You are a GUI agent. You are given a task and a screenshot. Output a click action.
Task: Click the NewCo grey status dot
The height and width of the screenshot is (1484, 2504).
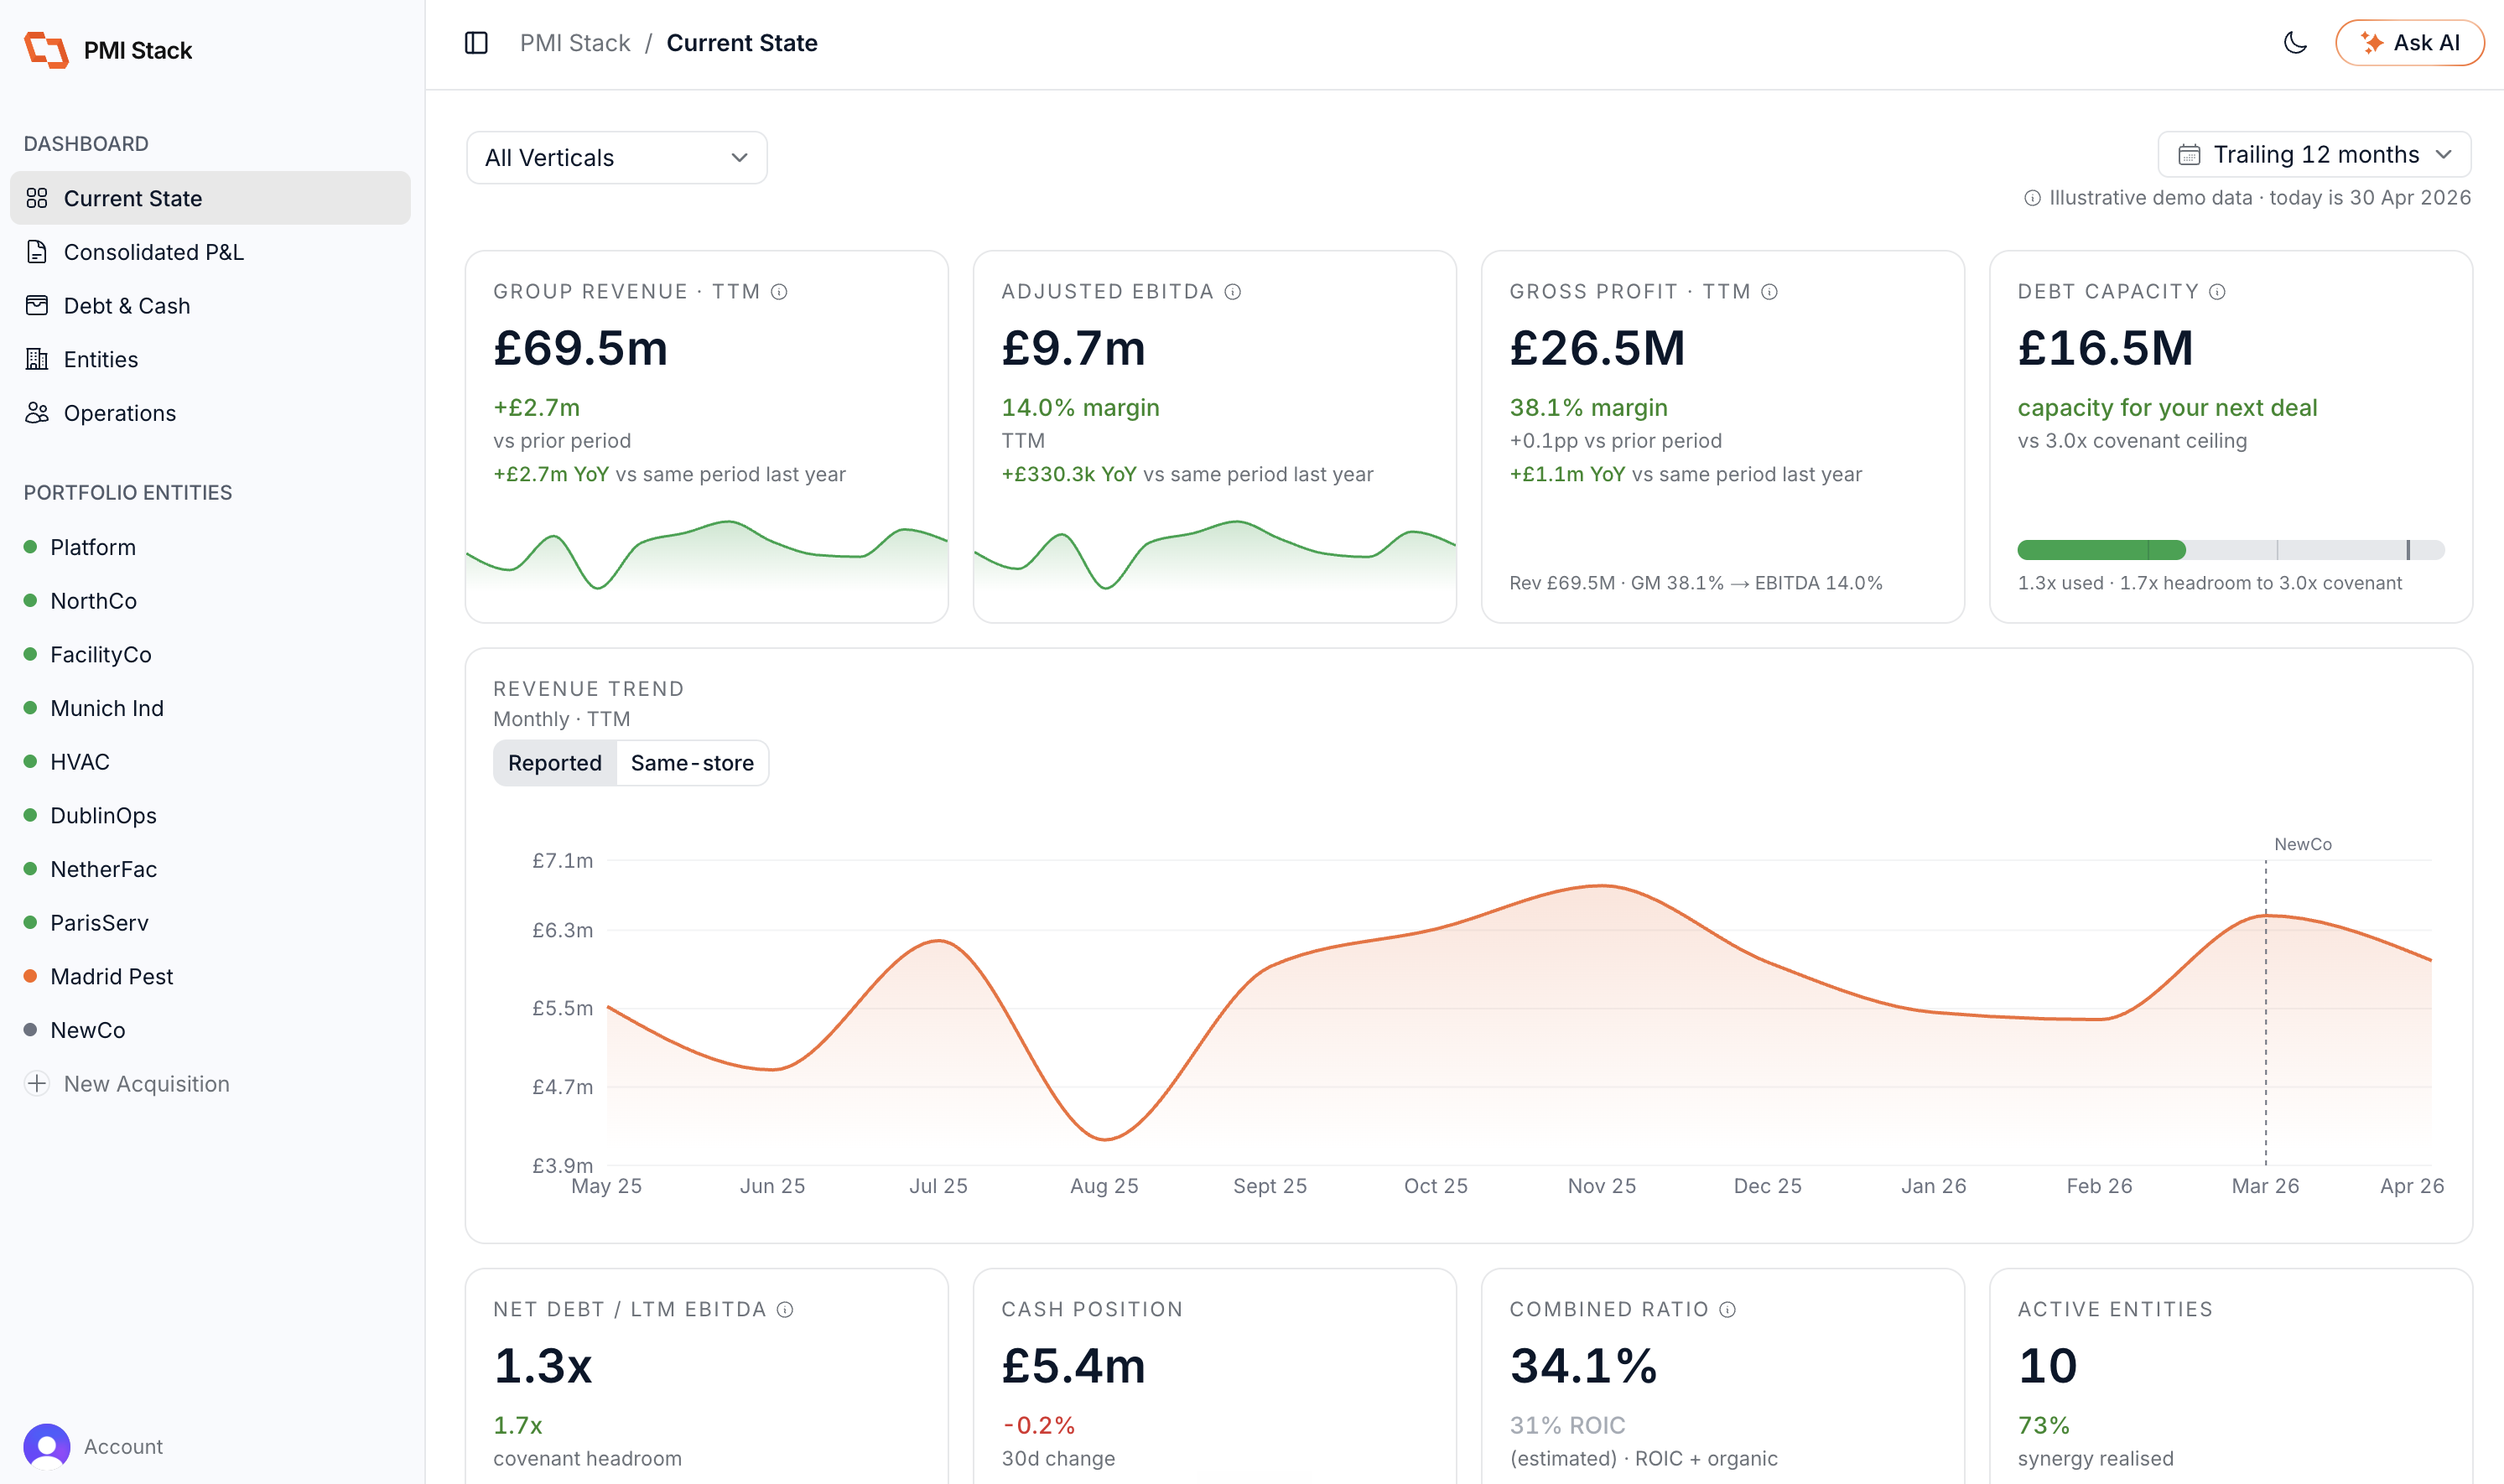(30, 1030)
